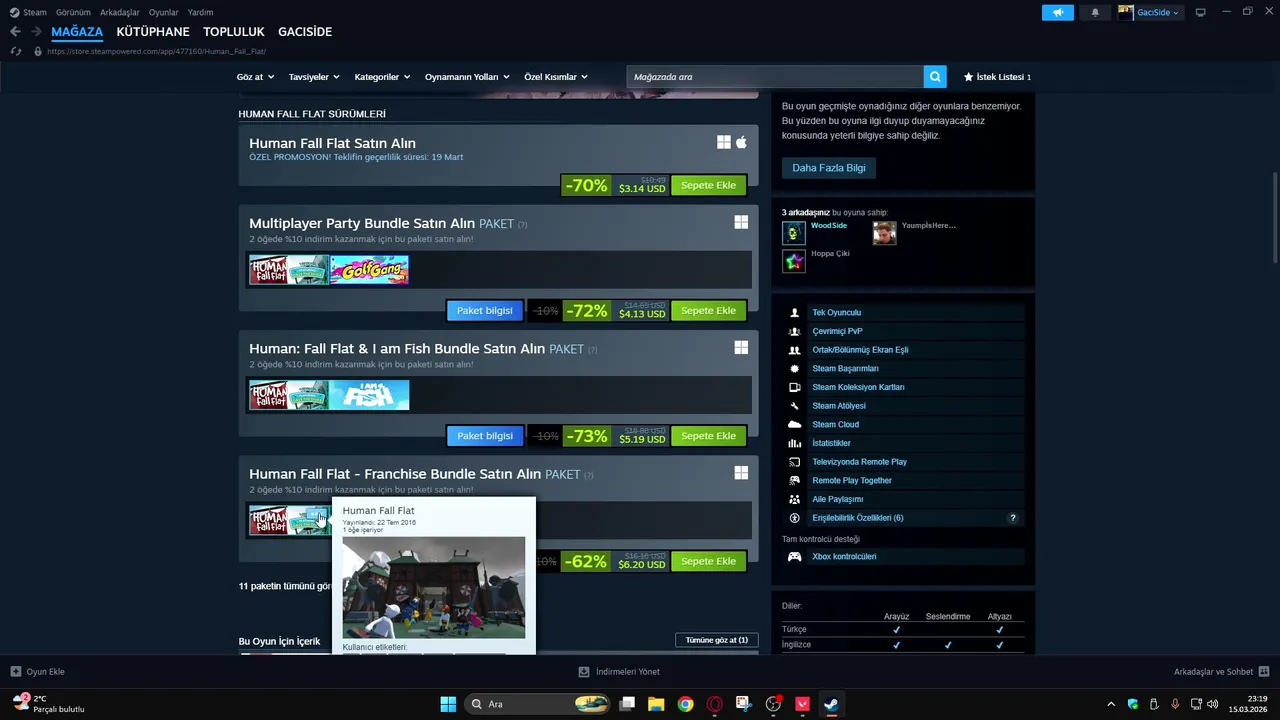Add Multiplayer Party Bundle to cart
Screen dimensions: 1280x720
708,311
